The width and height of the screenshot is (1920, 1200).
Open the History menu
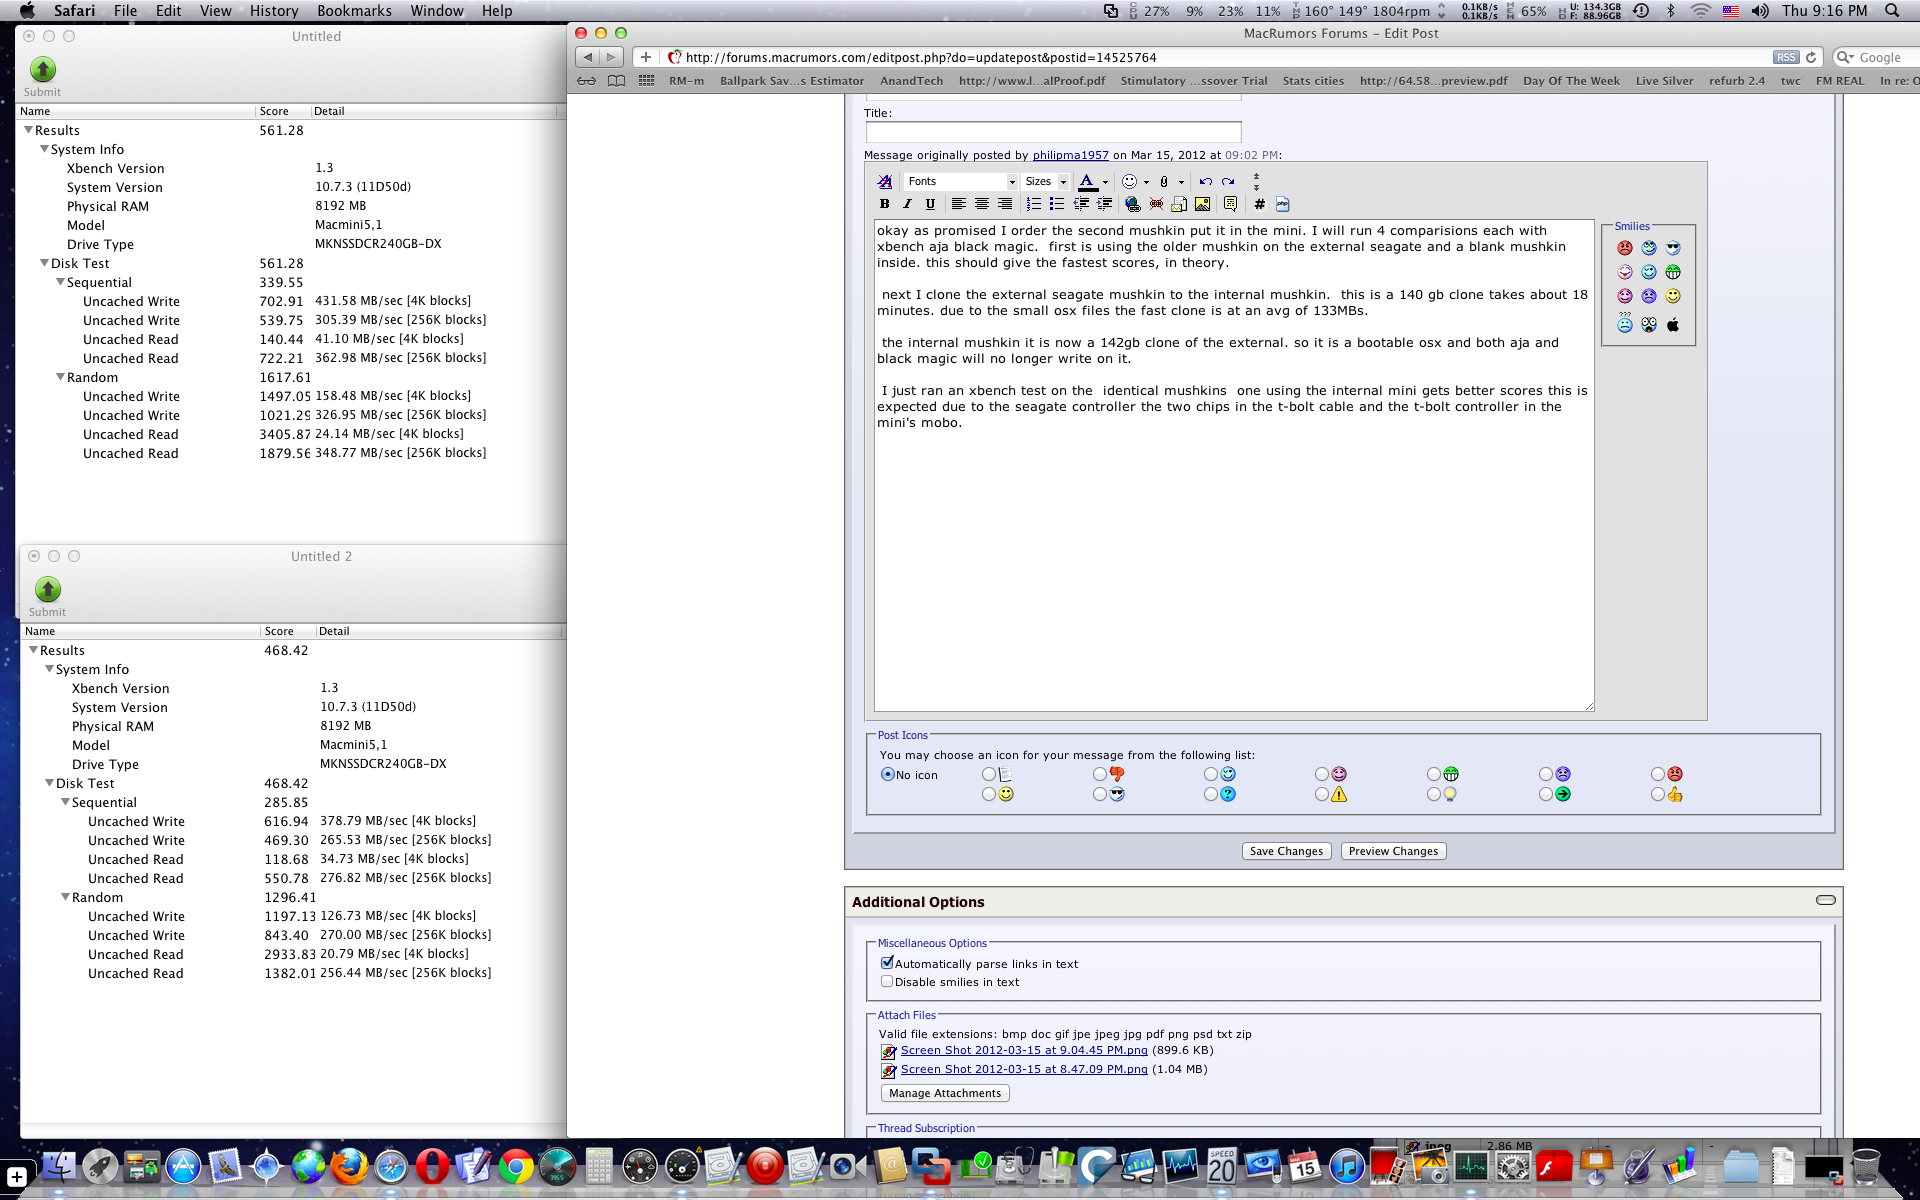(274, 11)
